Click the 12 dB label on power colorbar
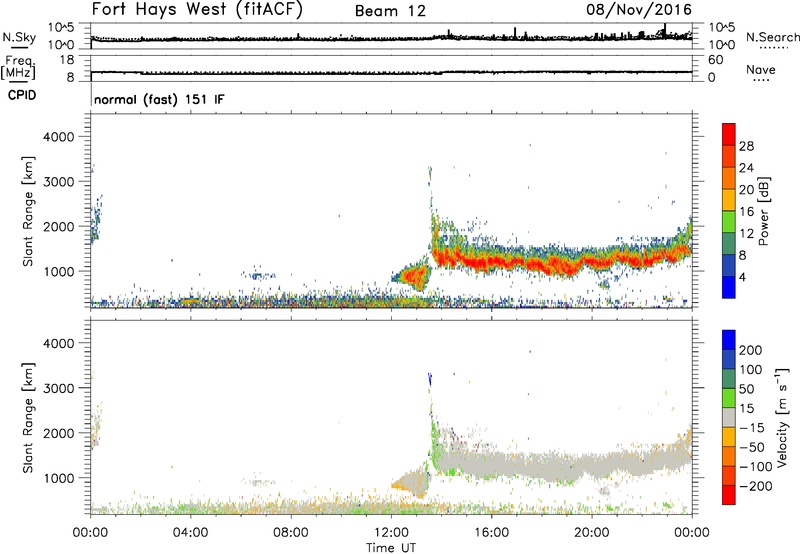This screenshot has height=554, width=800. pyautogui.click(x=746, y=234)
